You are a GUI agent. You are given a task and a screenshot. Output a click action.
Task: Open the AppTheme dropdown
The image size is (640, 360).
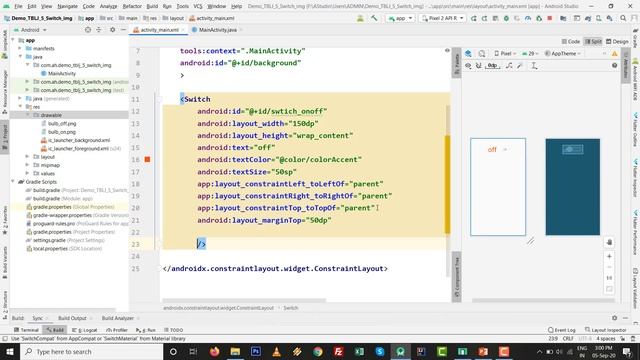563,53
